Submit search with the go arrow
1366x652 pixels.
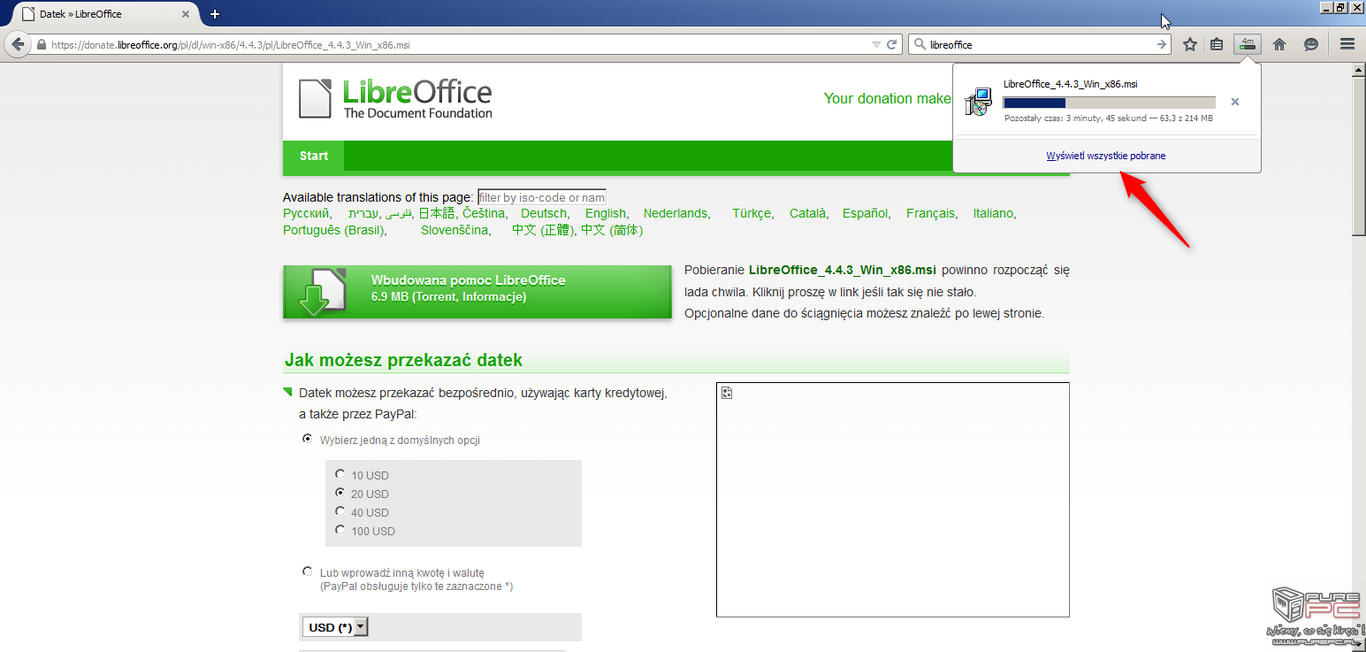coord(1161,45)
